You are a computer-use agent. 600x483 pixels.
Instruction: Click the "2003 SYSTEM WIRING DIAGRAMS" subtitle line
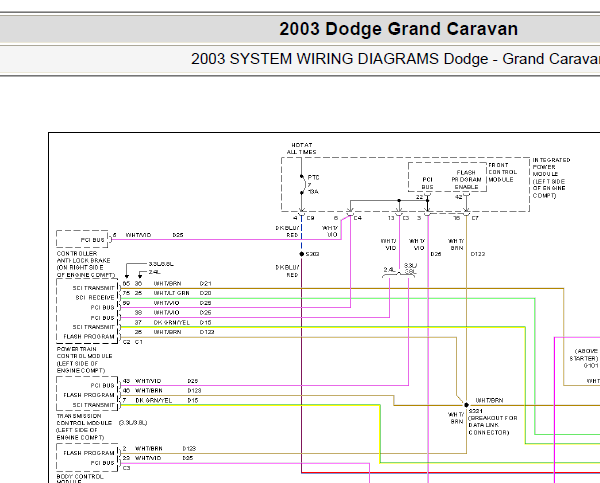click(395, 59)
